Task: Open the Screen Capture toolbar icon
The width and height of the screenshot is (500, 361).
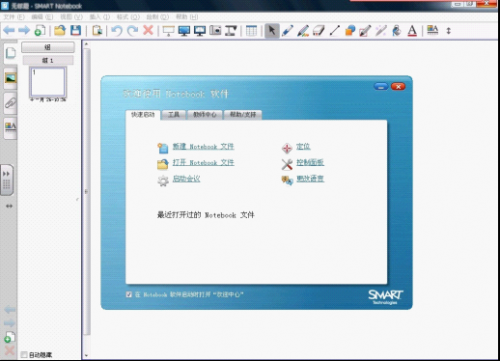Action: [215, 31]
